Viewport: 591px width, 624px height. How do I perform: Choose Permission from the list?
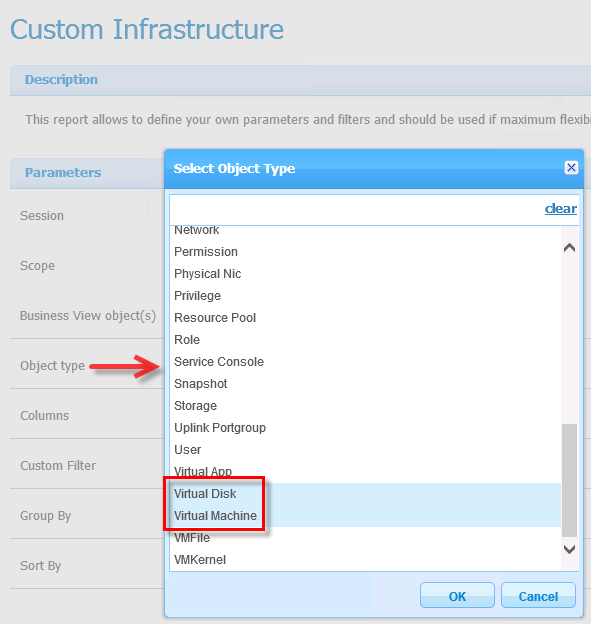coord(365,252)
